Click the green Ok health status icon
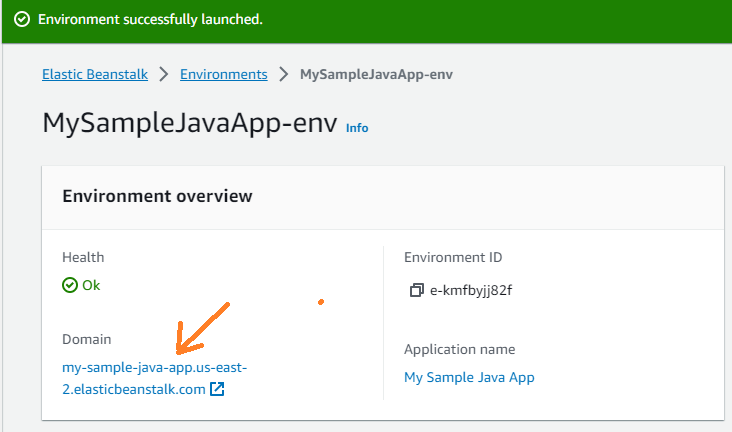The image size is (732, 432). [70, 285]
